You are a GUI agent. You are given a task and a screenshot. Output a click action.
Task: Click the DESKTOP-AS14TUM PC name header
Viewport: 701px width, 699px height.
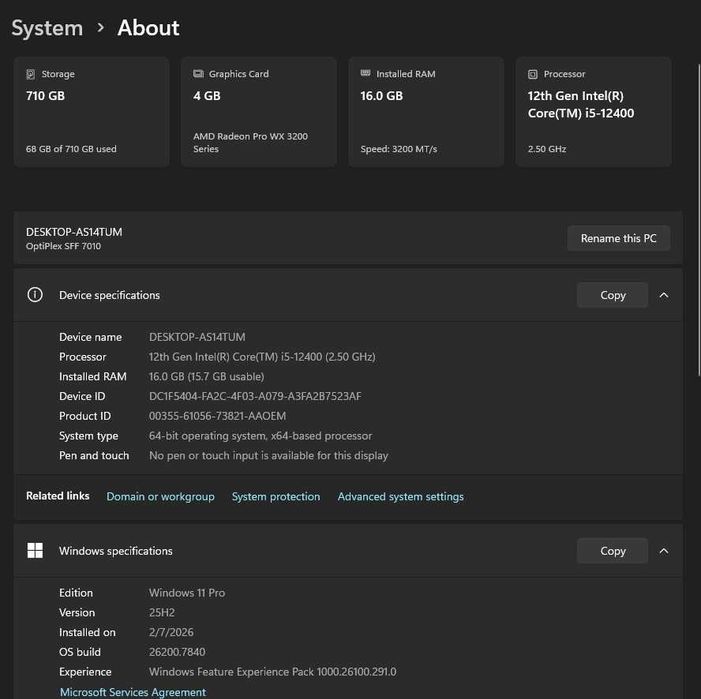(74, 232)
